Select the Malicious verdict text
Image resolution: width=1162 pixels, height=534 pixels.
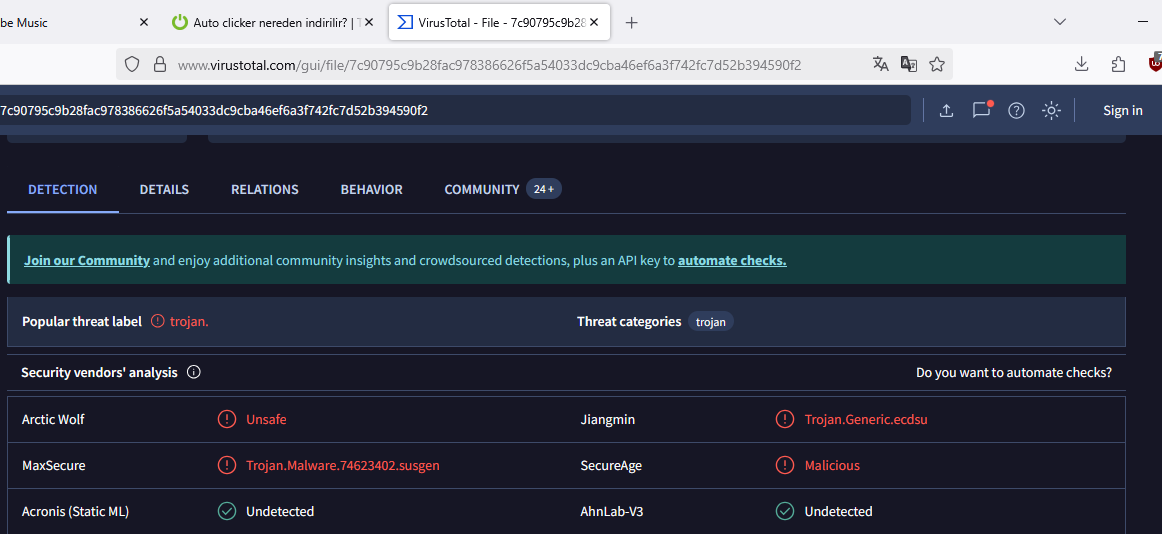pos(832,465)
